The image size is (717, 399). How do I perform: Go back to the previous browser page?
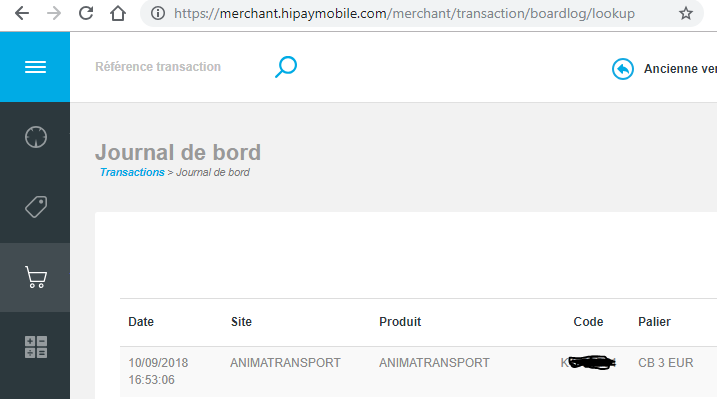coord(21,13)
